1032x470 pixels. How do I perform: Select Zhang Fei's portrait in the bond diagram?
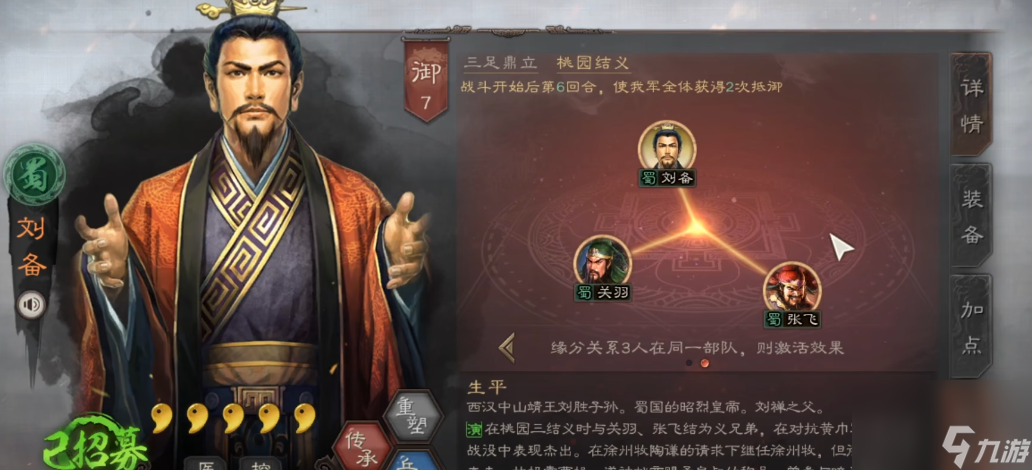click(x=792, y=287)
